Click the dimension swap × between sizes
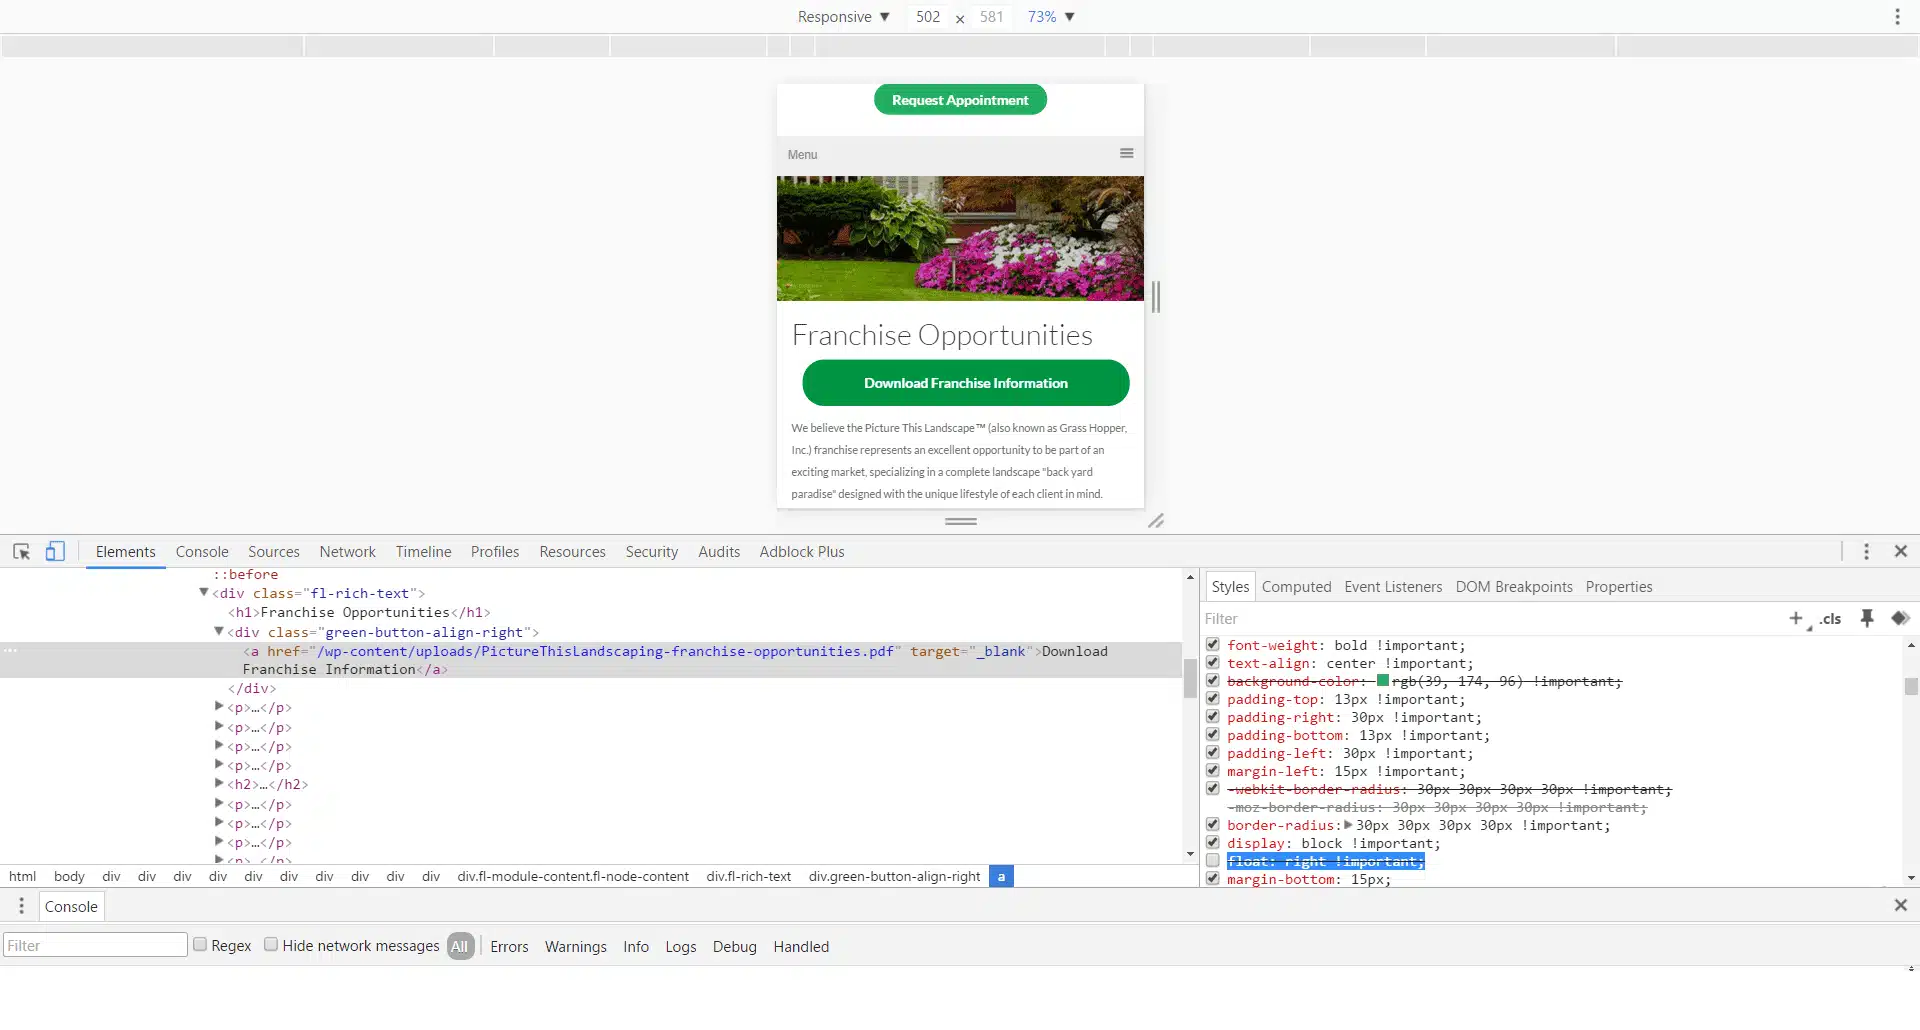The height and width of the screenshot is (1030, 1920). pos(960,19)
